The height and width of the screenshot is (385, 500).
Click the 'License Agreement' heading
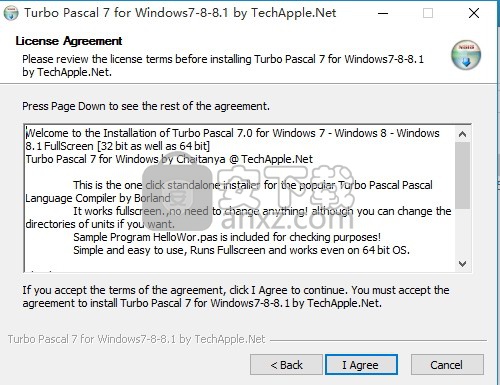coord(69,41)
